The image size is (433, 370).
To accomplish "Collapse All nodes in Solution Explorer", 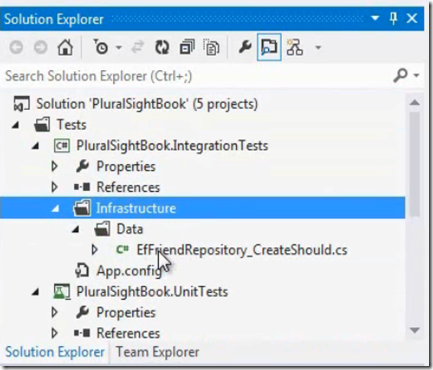I will click(x=187, y=47).
